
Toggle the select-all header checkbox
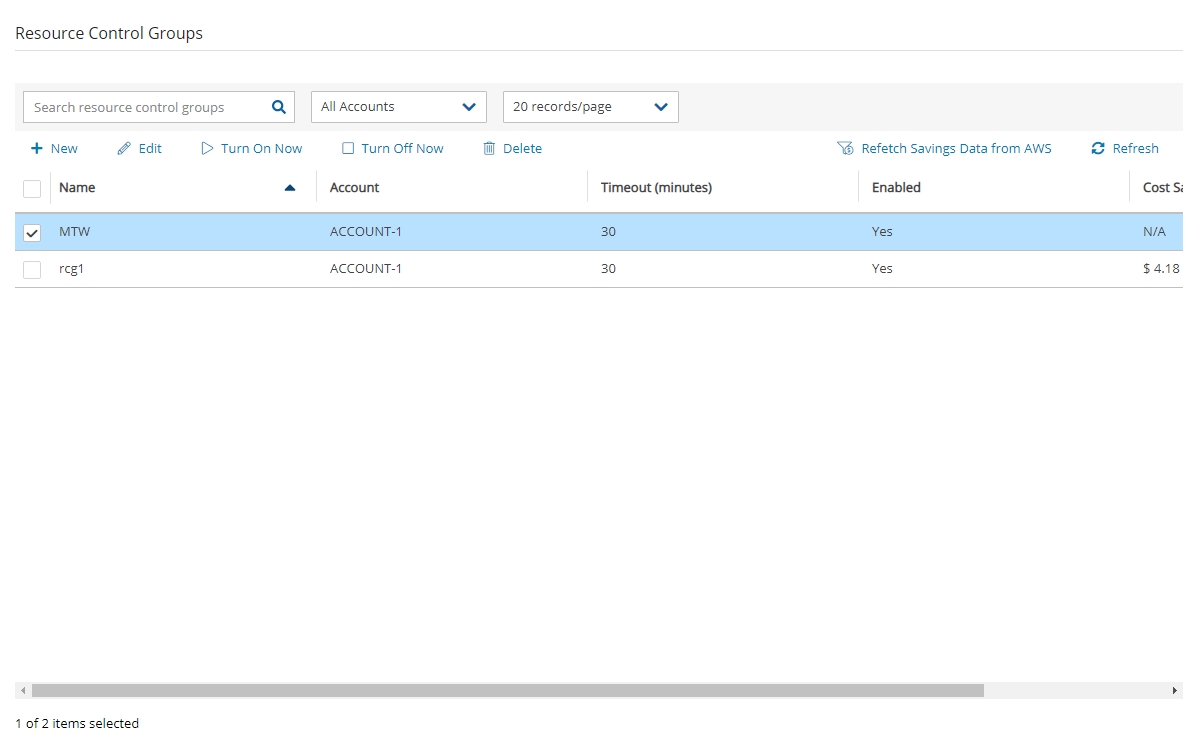[x=32, y=188]
